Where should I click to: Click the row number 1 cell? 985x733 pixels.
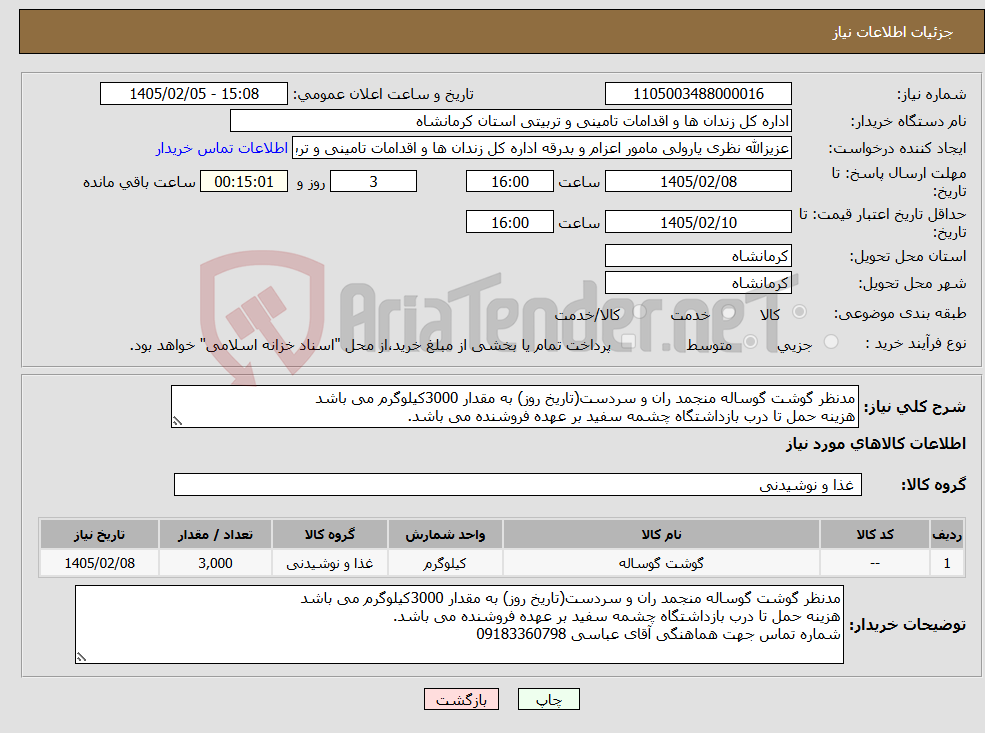point(947,563)
